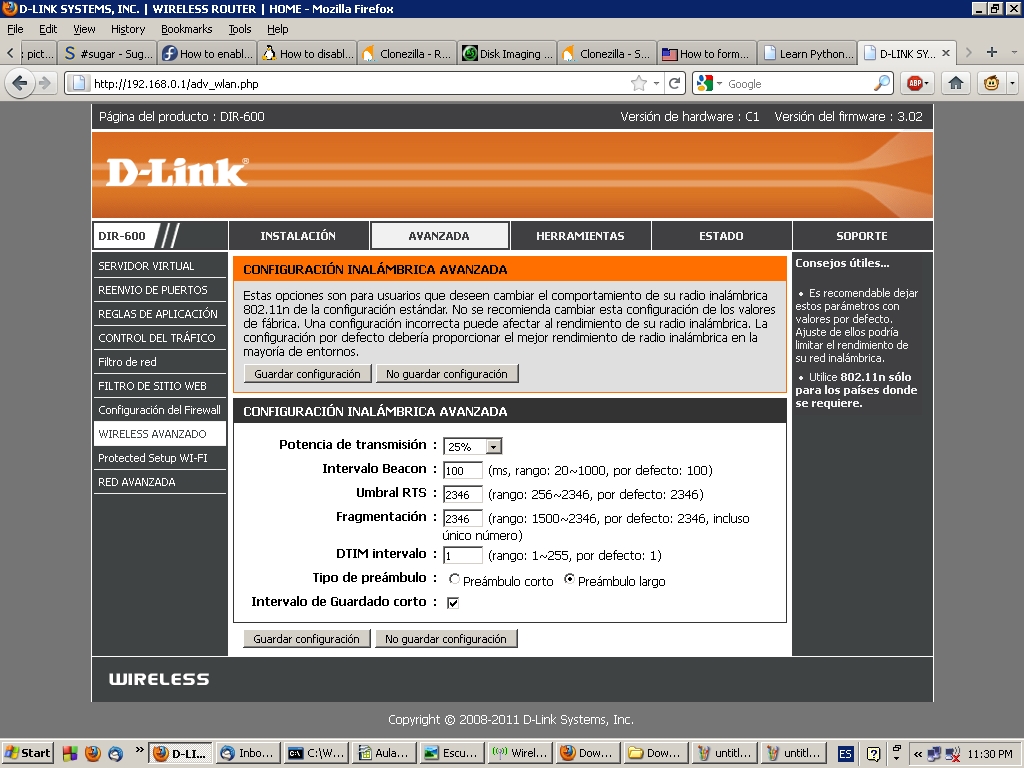Switch to the HERRAMIENTAS tab
1024x768 pixels.
(x=580, y=236)
